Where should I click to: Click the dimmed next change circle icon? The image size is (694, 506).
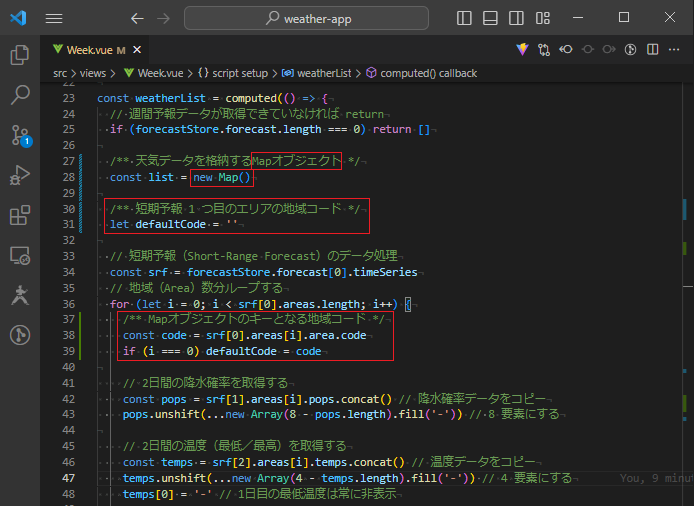[609, 49]
